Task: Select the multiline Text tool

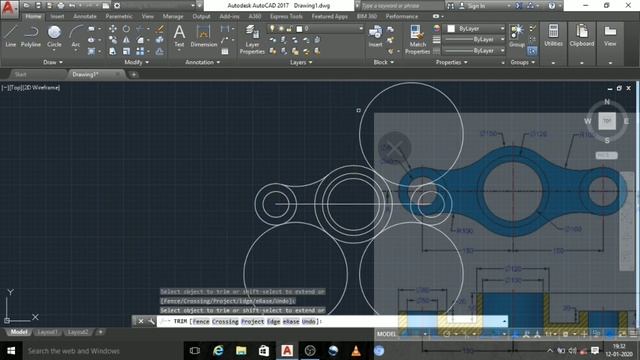Action: [x=179, y=36]
